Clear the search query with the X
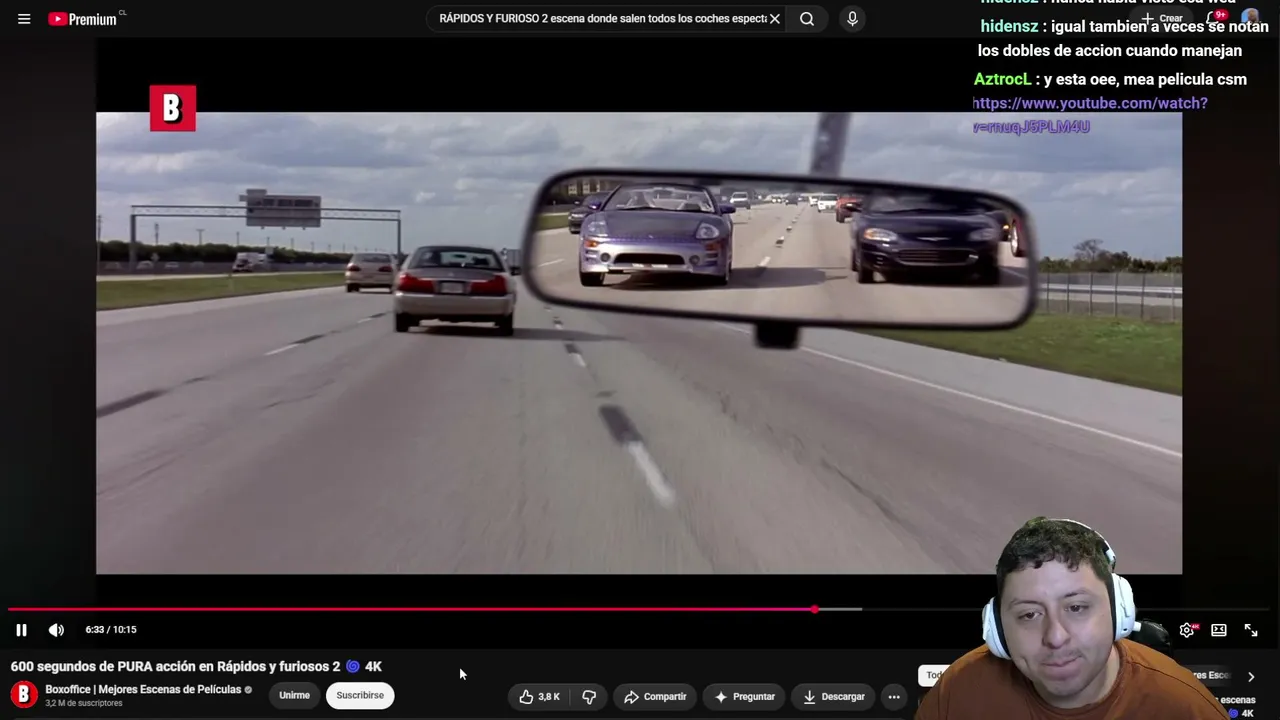This screenshot has width=1280, height=720. click(x=775, y=19)
